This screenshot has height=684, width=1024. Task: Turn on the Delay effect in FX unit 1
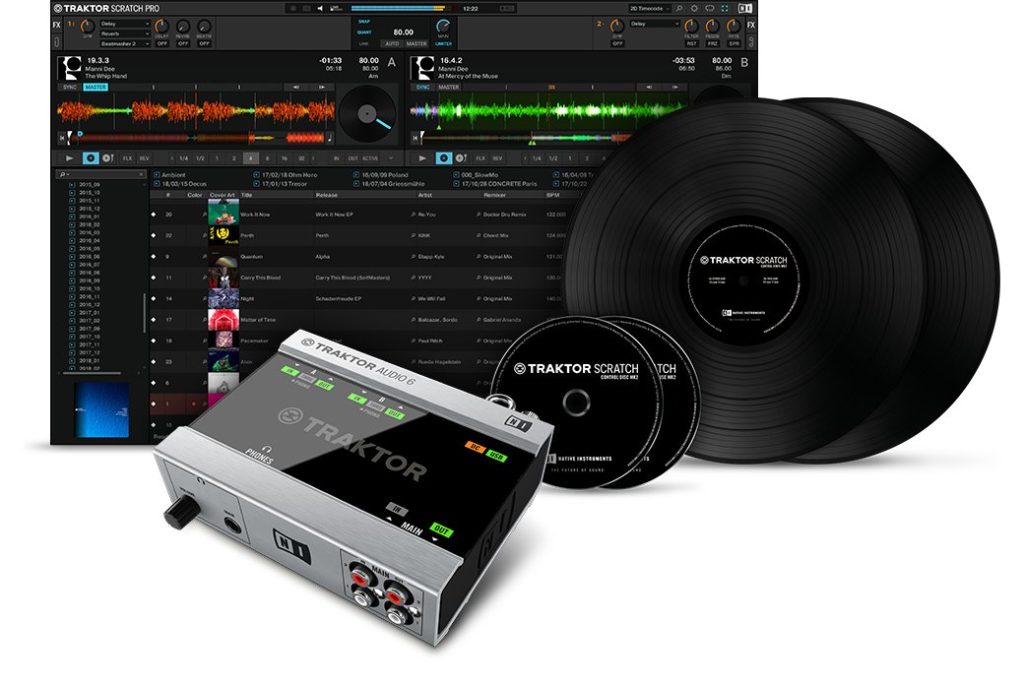(163, 45)
